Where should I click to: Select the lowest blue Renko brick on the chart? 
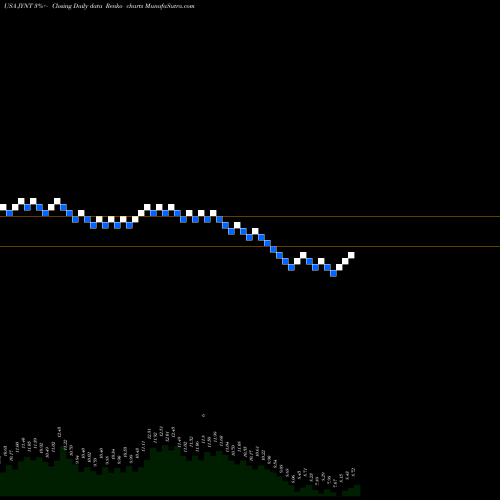coord(333,273)
